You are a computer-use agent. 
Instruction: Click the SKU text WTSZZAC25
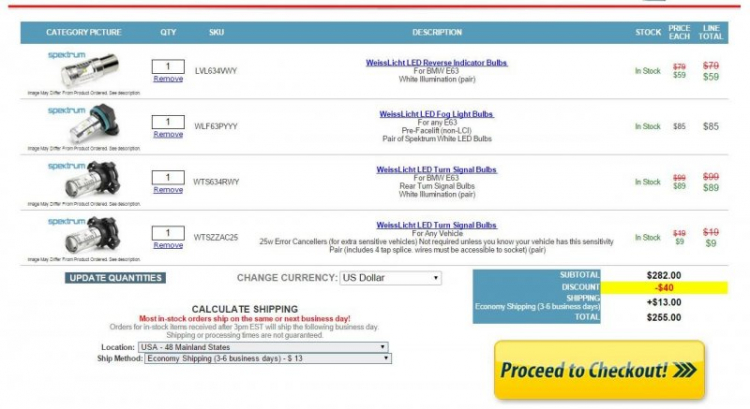(x=216, y=237)
